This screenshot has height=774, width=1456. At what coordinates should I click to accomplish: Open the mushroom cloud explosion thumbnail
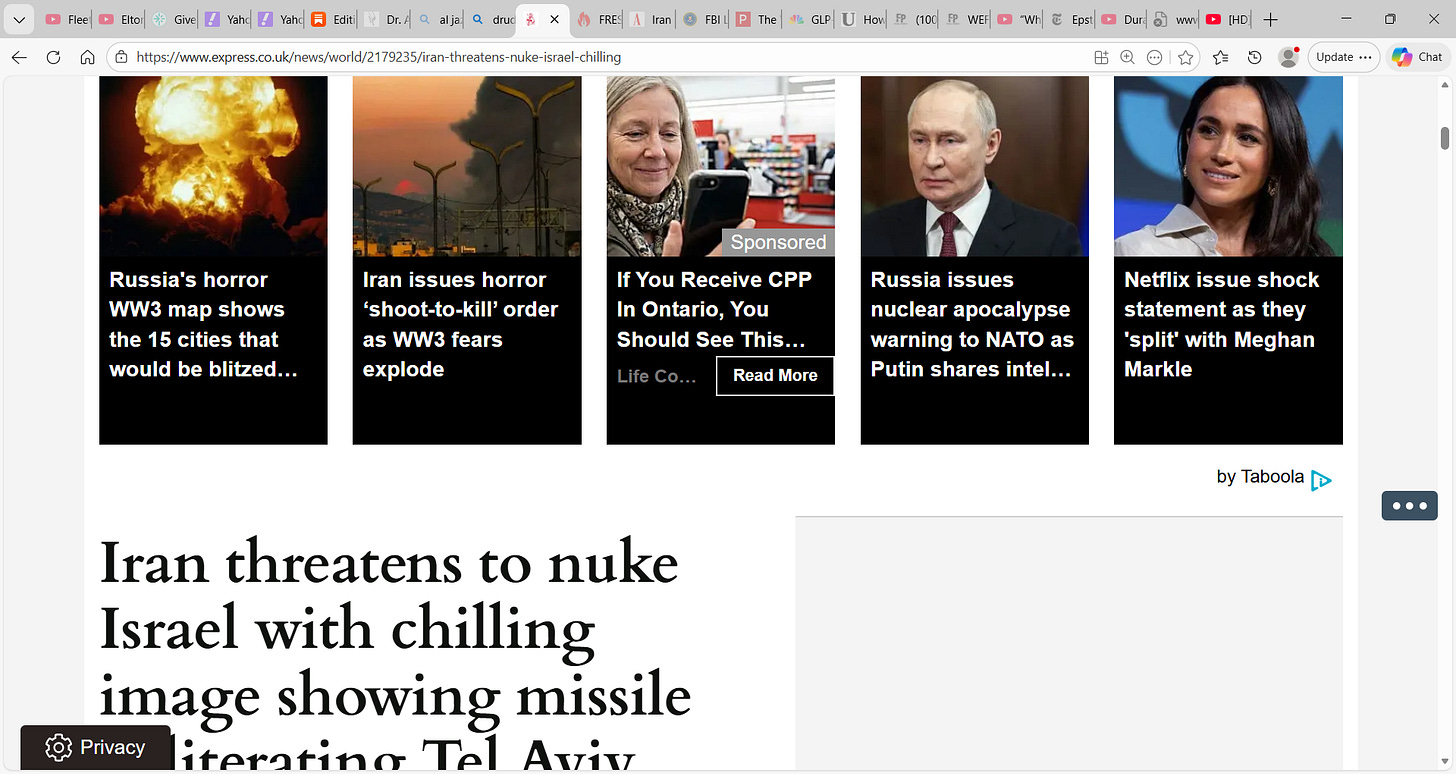point(213,166)
